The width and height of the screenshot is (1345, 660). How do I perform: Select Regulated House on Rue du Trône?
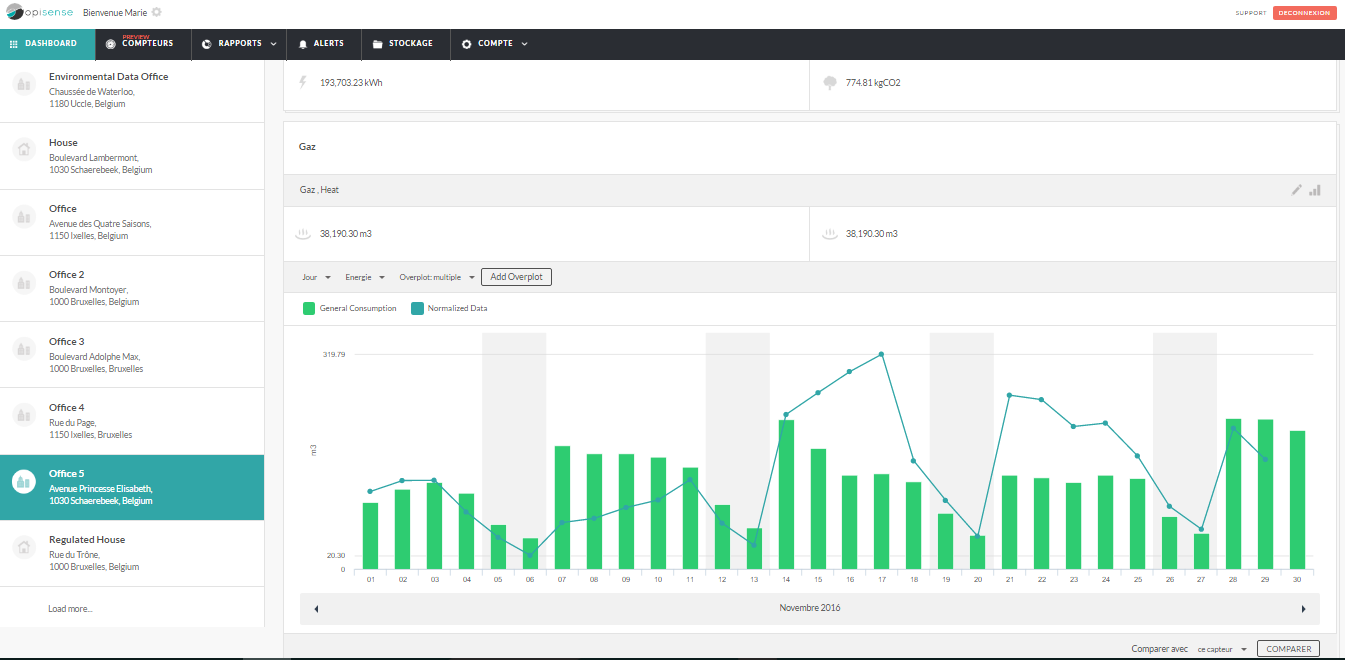[132, 553]
